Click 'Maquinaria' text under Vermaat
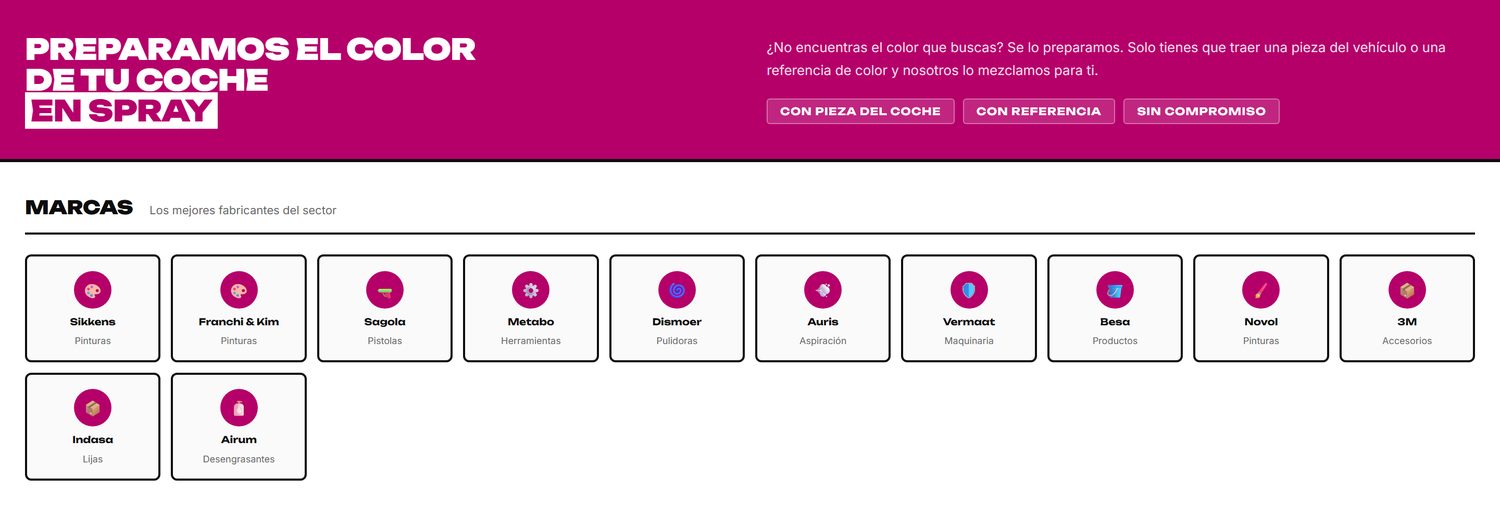1500x514 pixels. coord(969,341)
